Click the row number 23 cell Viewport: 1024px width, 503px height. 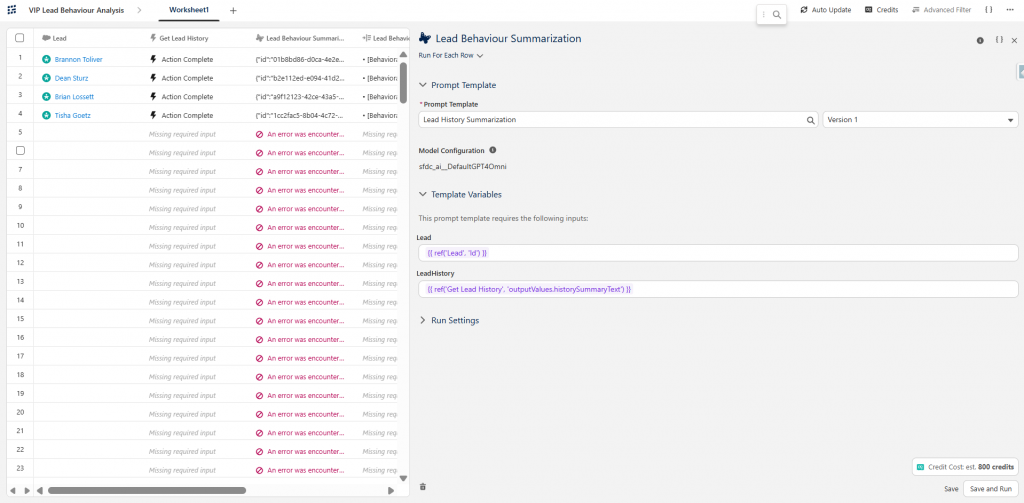[20, 468]
